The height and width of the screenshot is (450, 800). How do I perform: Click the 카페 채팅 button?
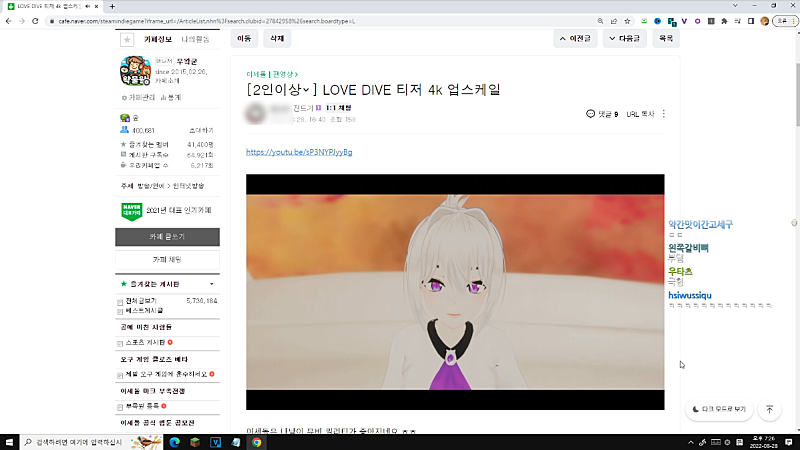[x=167, y=260]
